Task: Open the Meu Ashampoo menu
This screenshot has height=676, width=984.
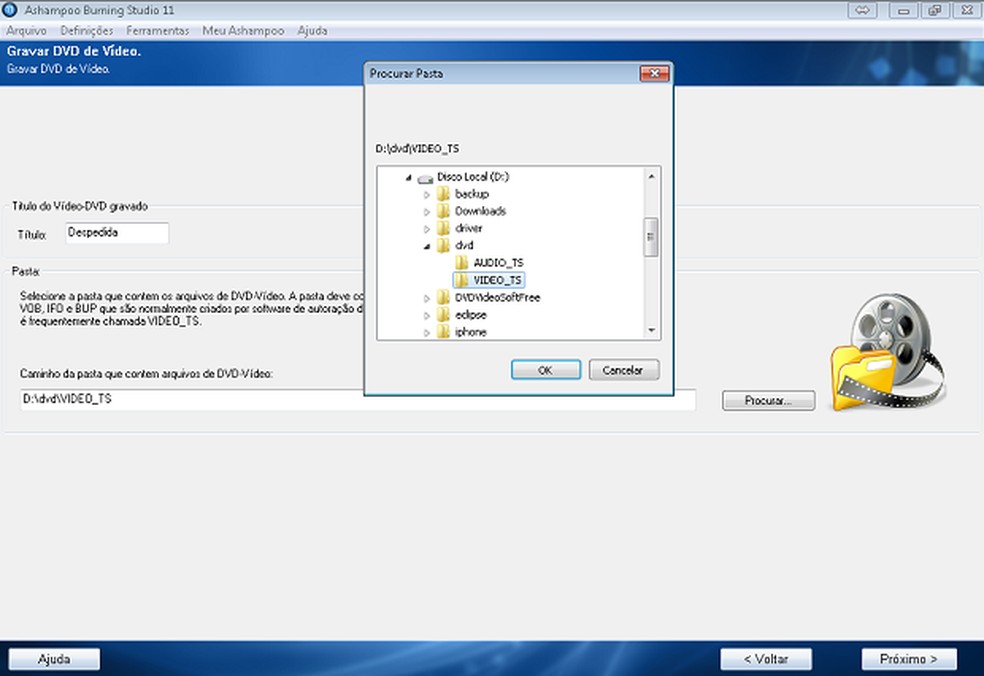Action: (x=243, y=30)
